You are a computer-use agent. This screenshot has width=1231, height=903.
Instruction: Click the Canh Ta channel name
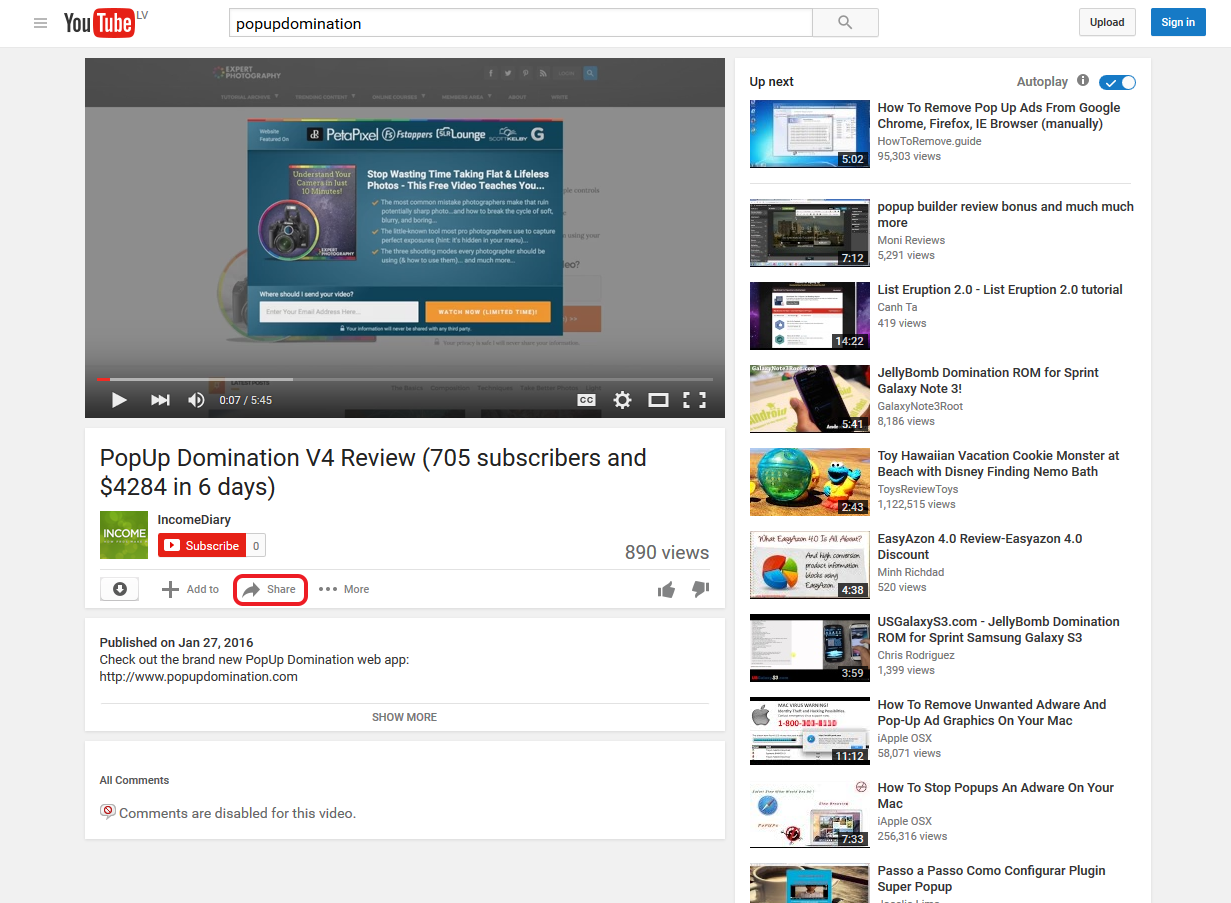point(897,307)
